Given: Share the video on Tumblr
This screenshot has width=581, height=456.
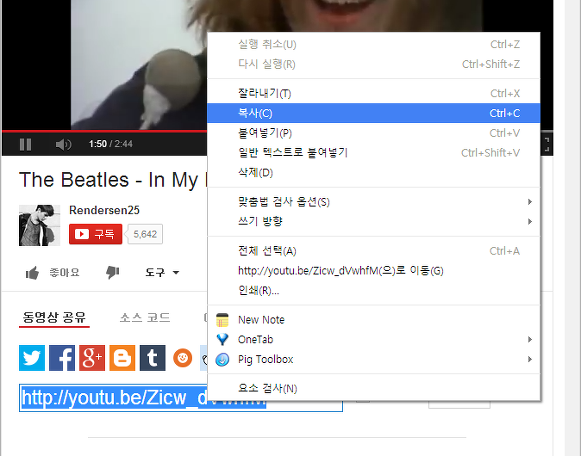Looking at the screenshot, I should click(153, 358).
